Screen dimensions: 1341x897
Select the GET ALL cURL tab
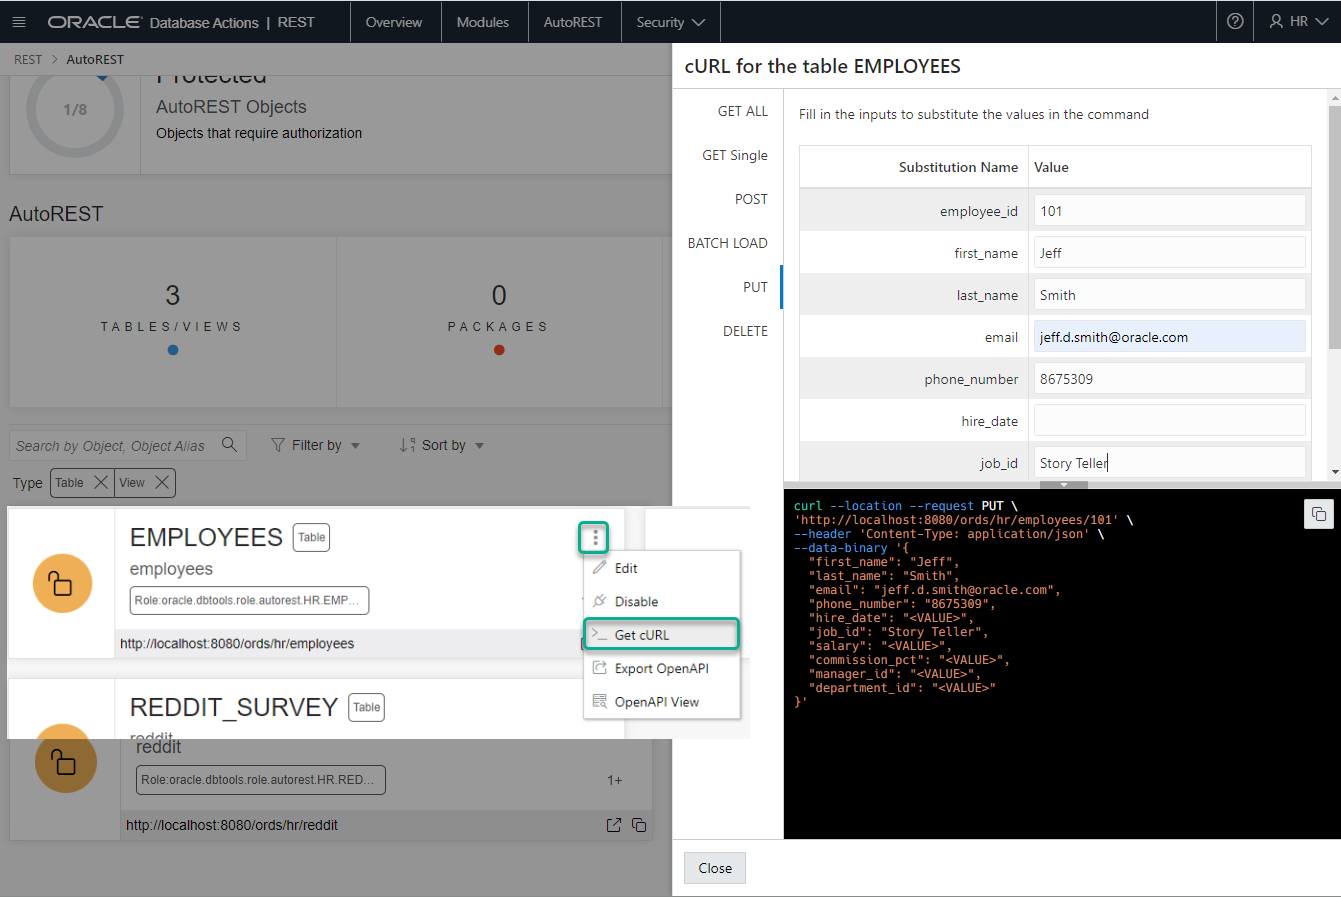pyautogui.click(x=743, y=111)
